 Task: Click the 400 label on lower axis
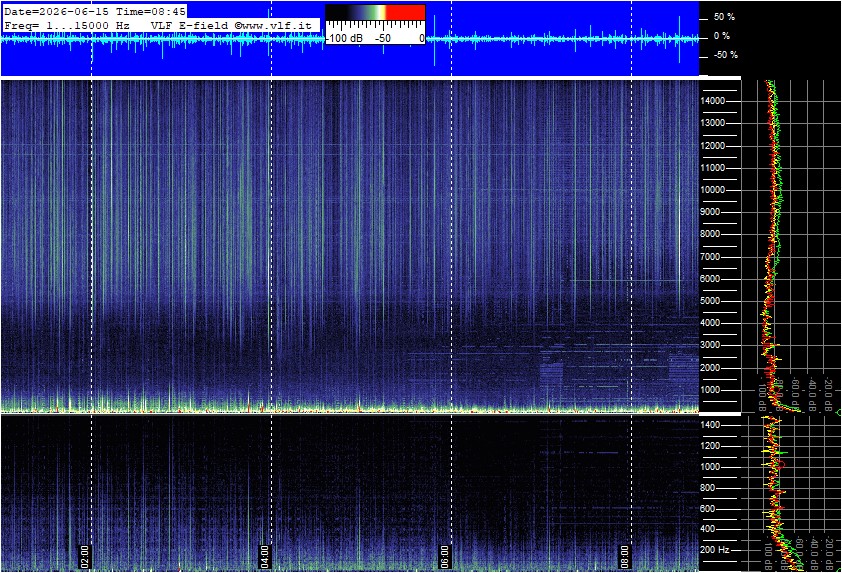pos(708,529)
